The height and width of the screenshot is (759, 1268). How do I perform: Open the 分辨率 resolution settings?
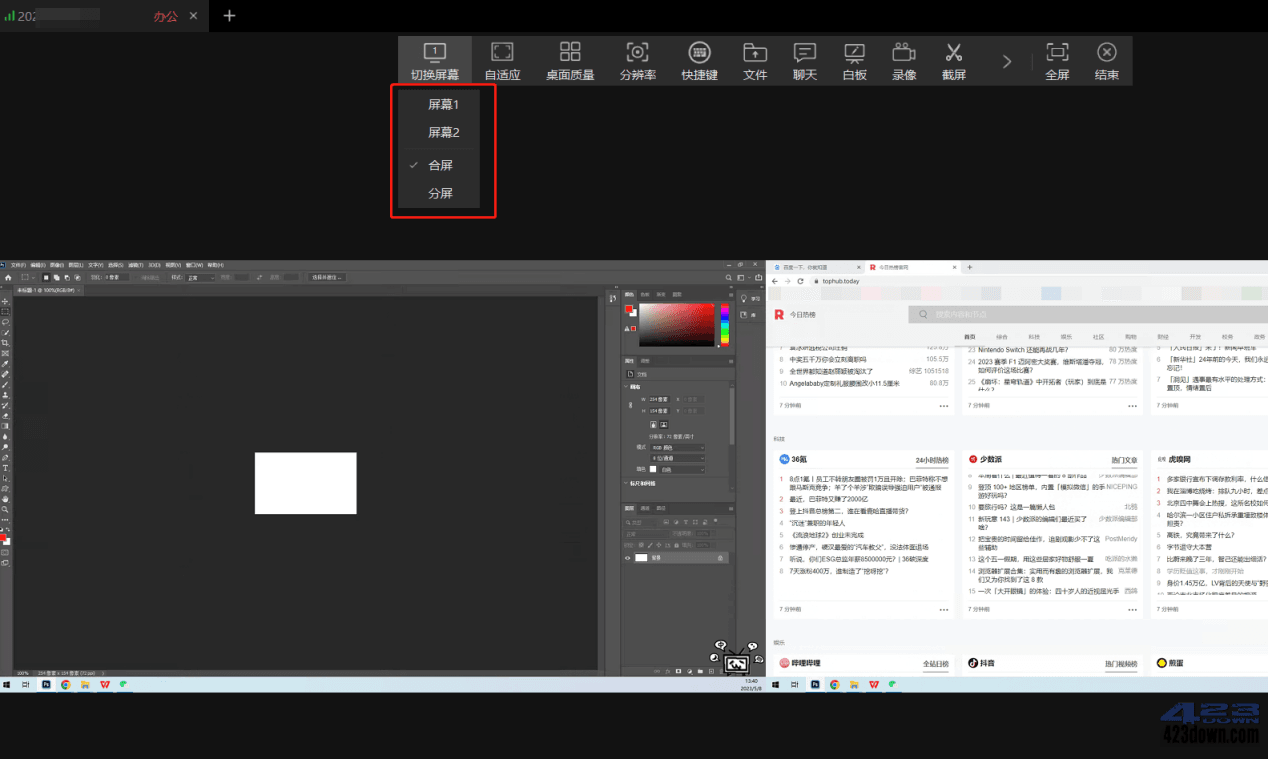point(637,61)
